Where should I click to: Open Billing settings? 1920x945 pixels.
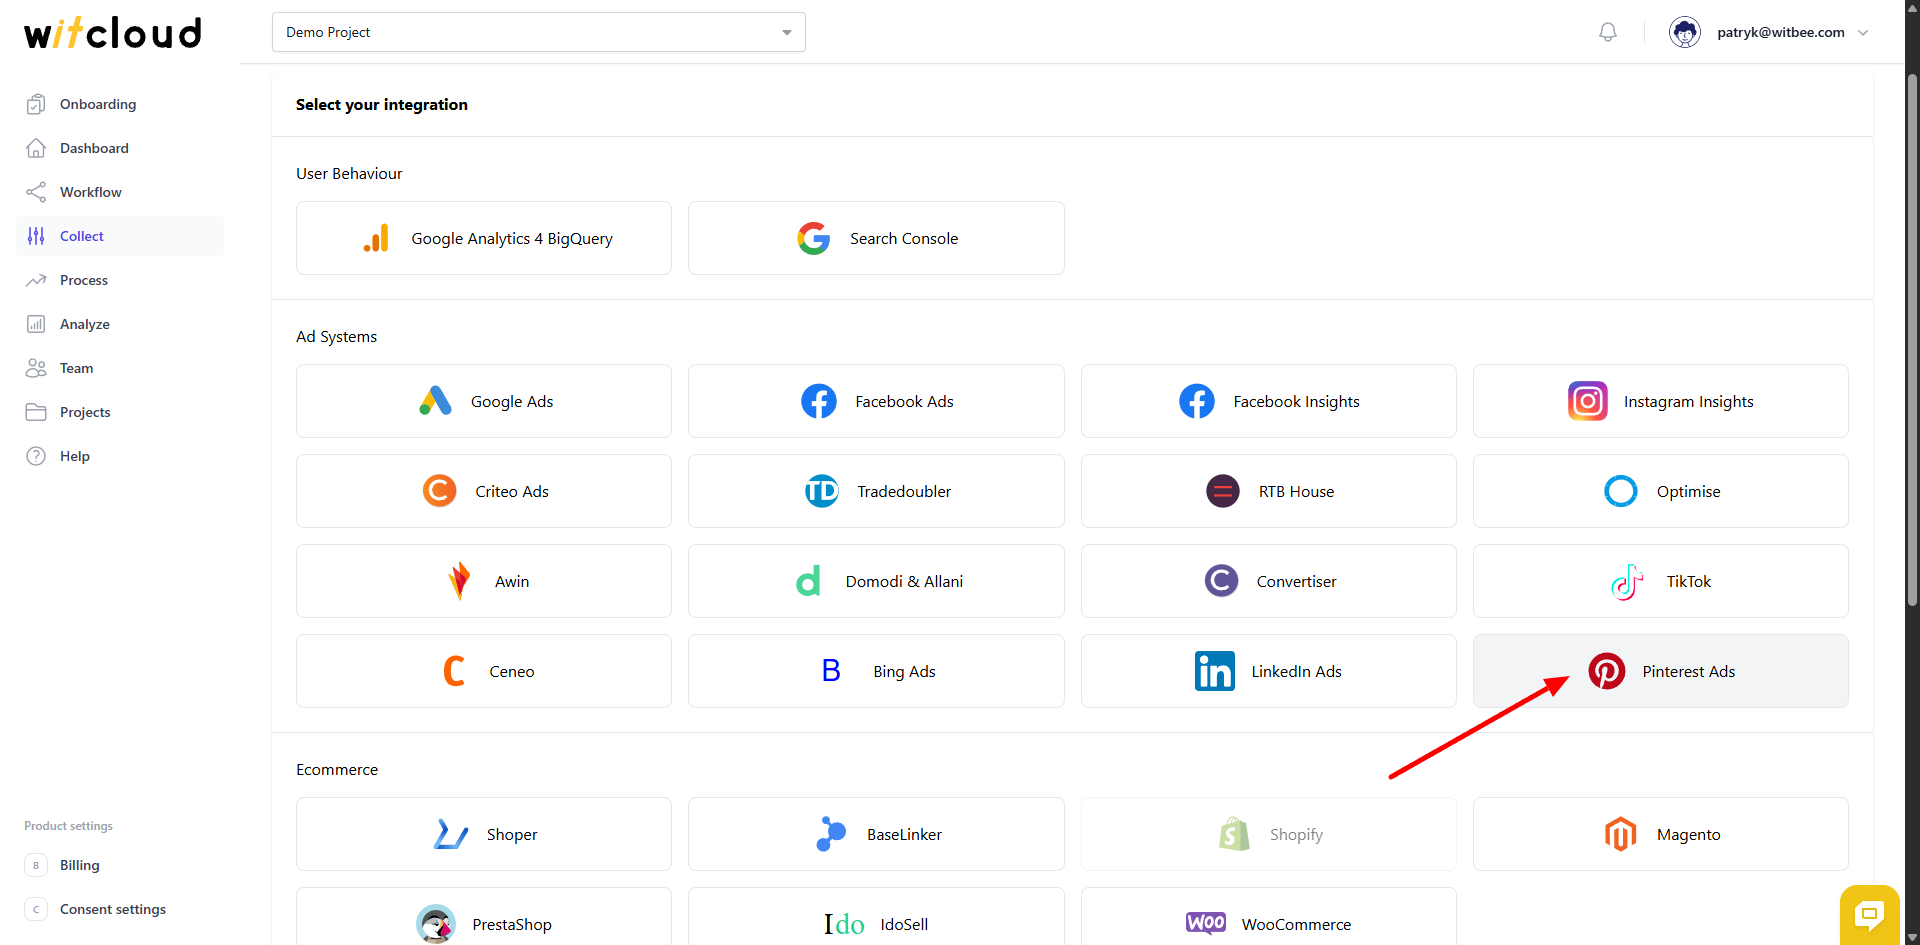click(120, 865)
